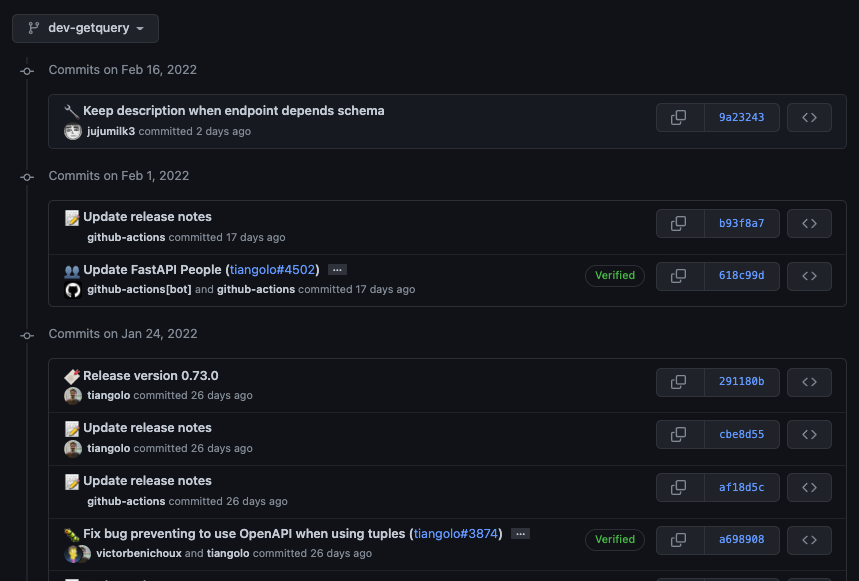Open 'Keep description when endpoint depends schema' commit
The image size is (859, 581).
pos(233,111)
